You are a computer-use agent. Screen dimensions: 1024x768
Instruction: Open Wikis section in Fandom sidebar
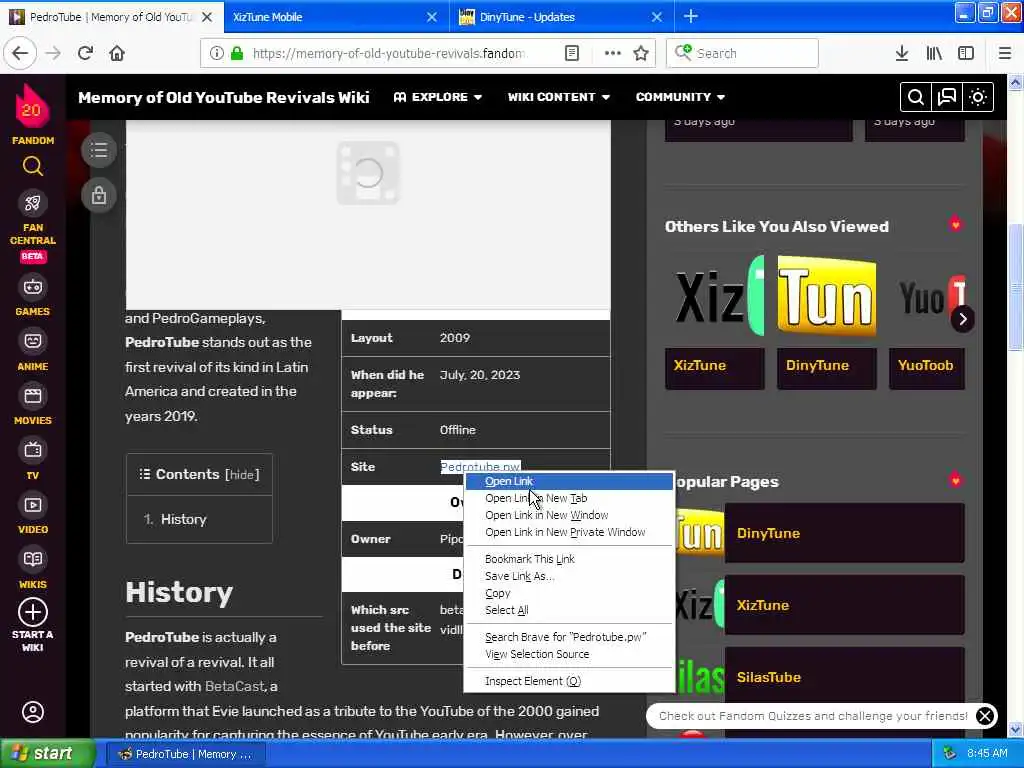[x=33, y=569]
